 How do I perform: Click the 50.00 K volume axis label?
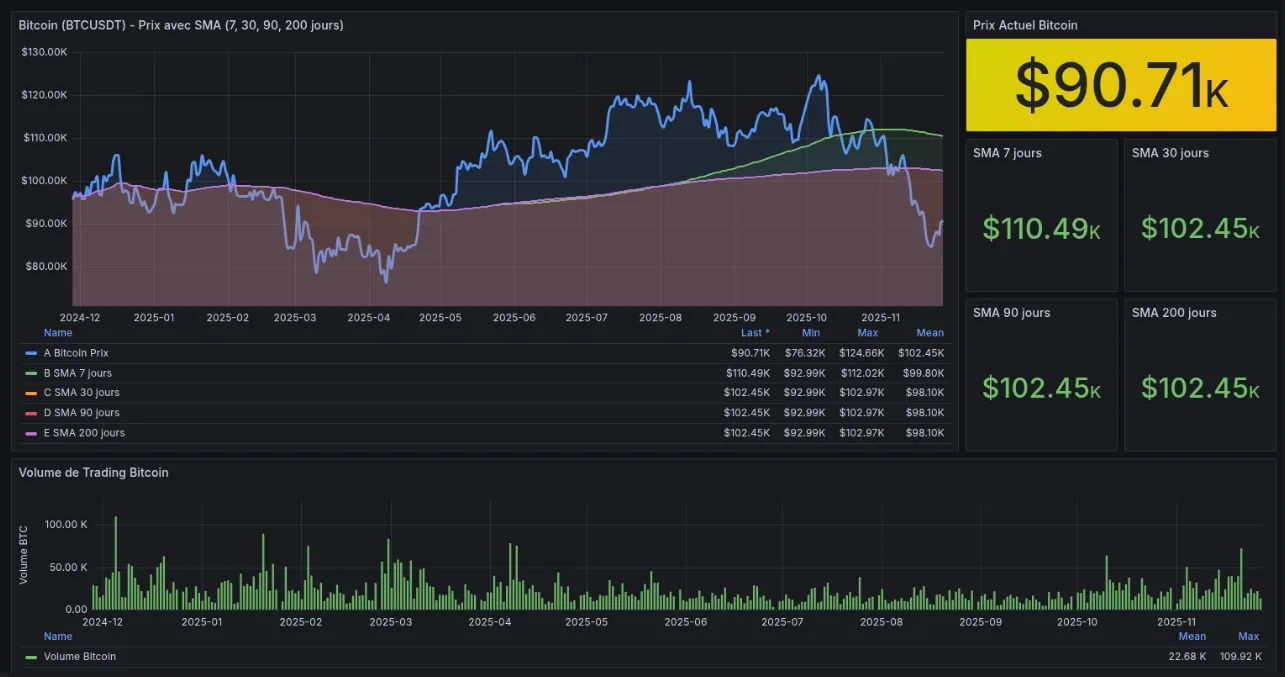70,567
